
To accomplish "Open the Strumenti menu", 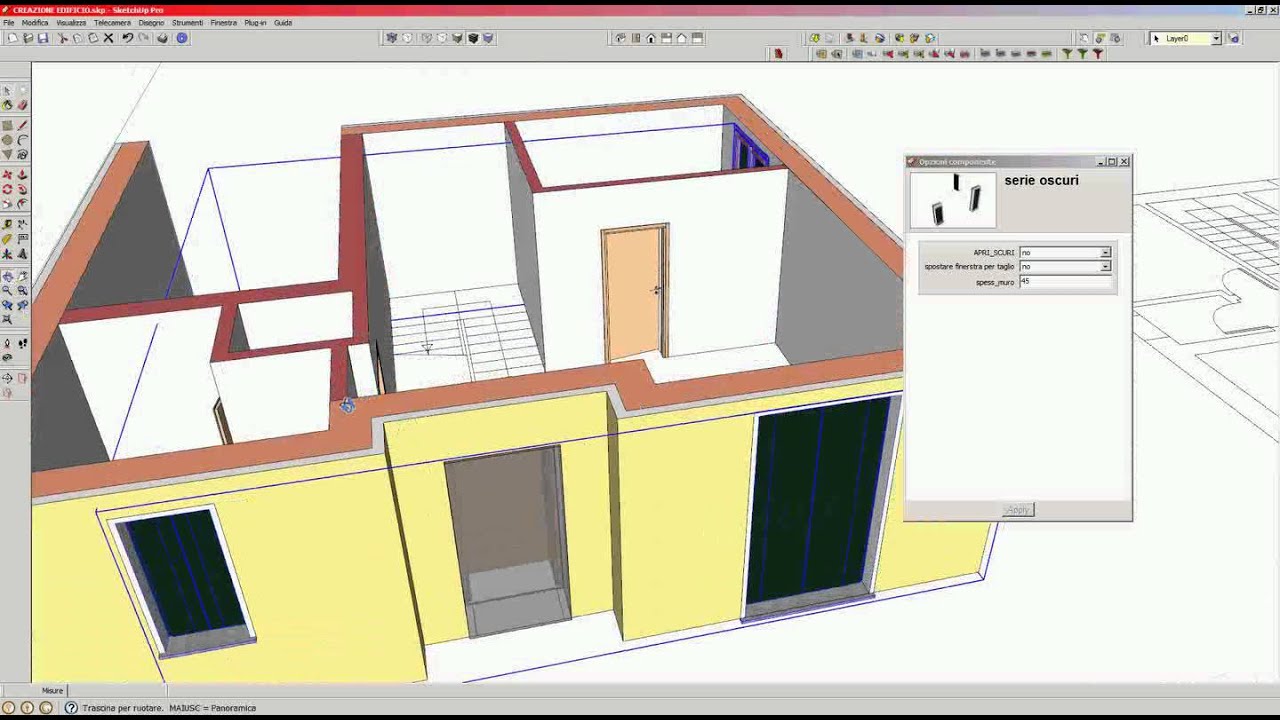I will pyautogui.click(x=187, y=22).
